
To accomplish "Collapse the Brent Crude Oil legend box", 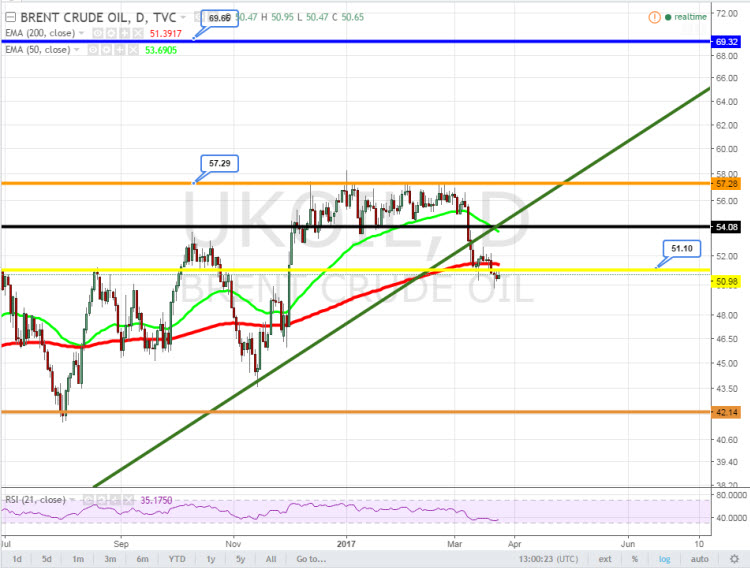I will click(x=11, y=18).
